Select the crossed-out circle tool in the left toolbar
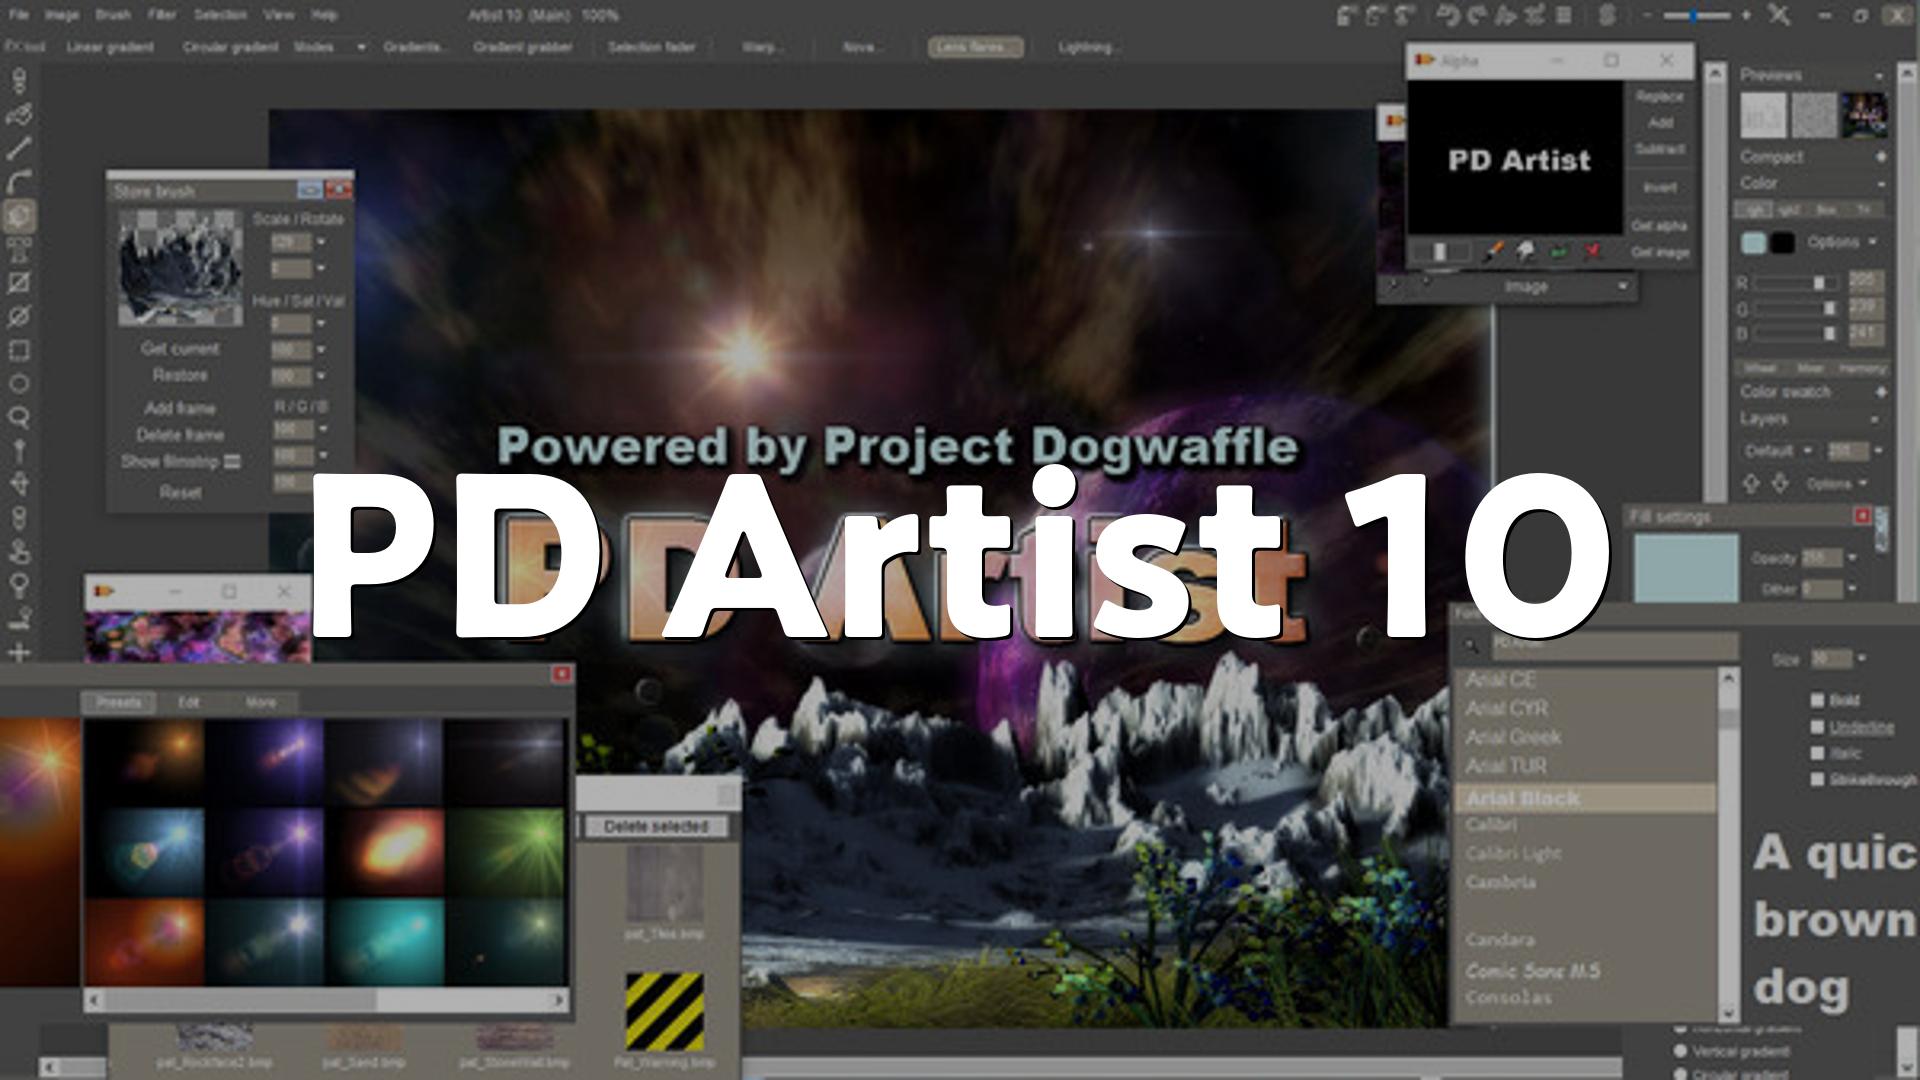This screenshot has height=1080, width=1920. (x=19, y=317)
